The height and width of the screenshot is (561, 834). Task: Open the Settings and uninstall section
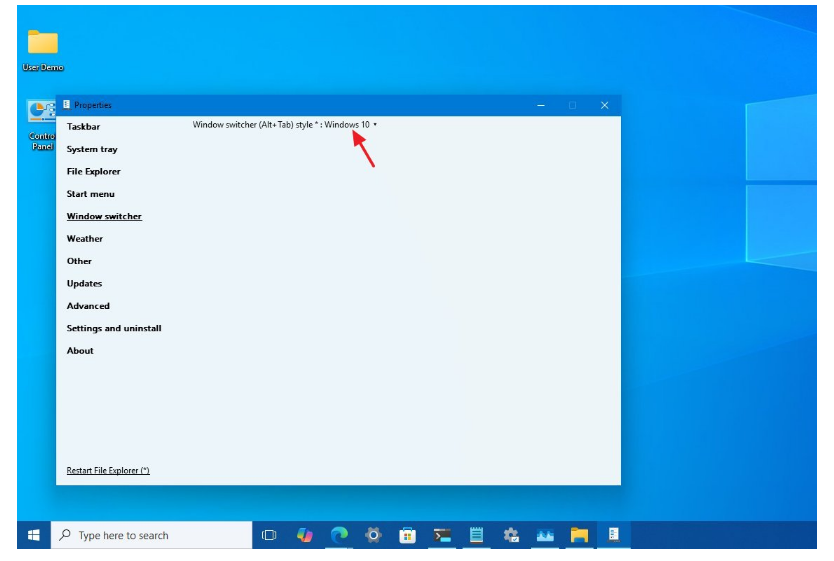pyautogui.click(x=114, y=328)
